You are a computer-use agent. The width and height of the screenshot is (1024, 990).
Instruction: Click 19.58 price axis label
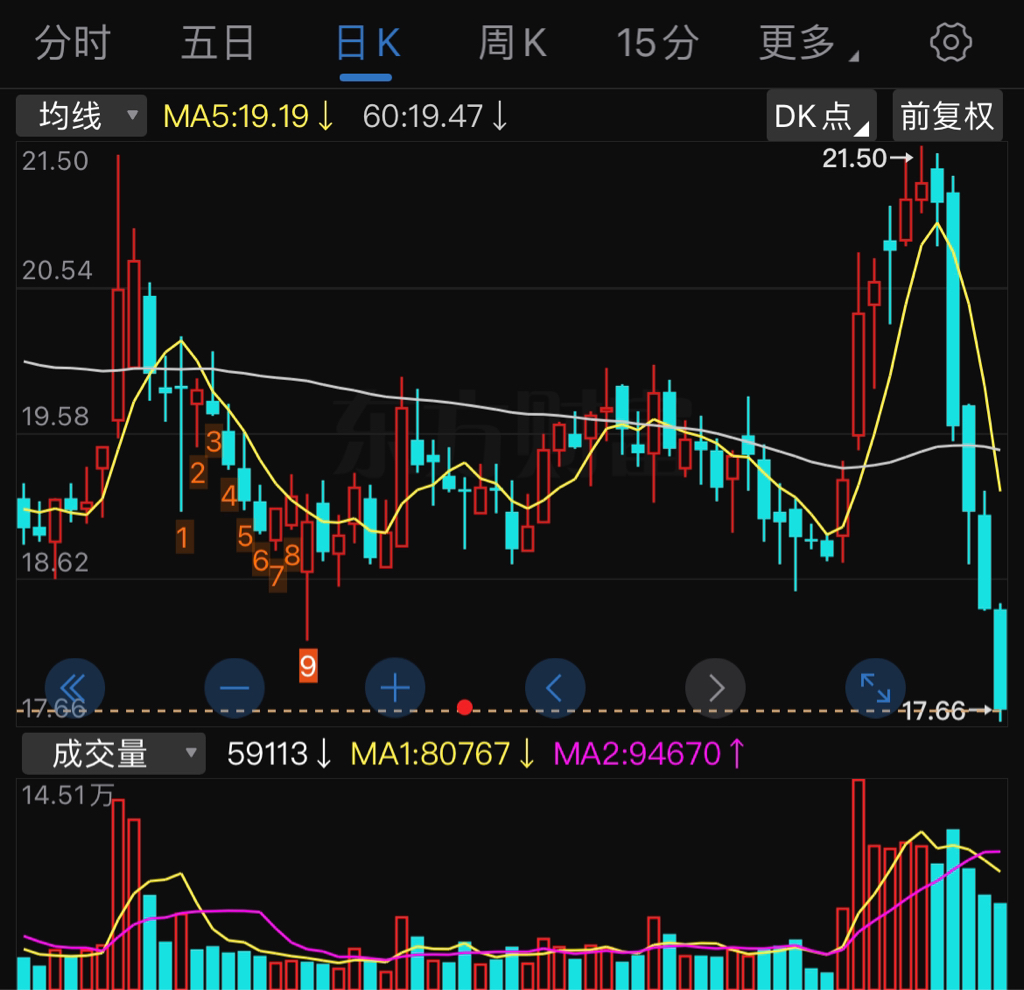click(56, 417)
